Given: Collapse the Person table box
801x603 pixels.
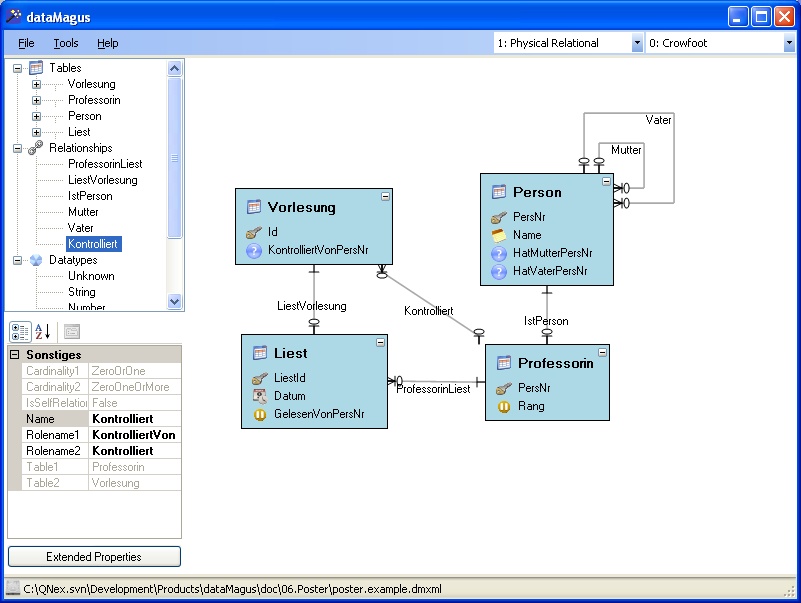Looking at the screenshot, I should point(606,181).
